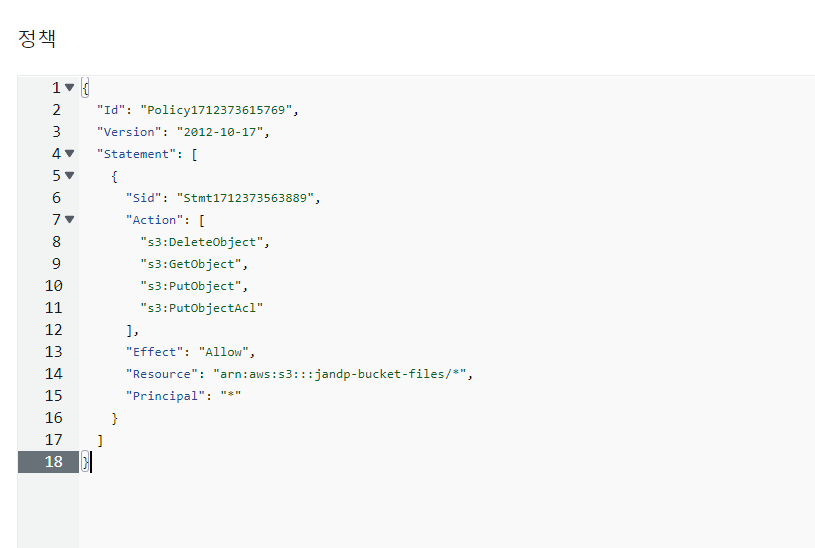
Task: Click the Stmt1712373563889 Sid value
Action: coord(245,198)
